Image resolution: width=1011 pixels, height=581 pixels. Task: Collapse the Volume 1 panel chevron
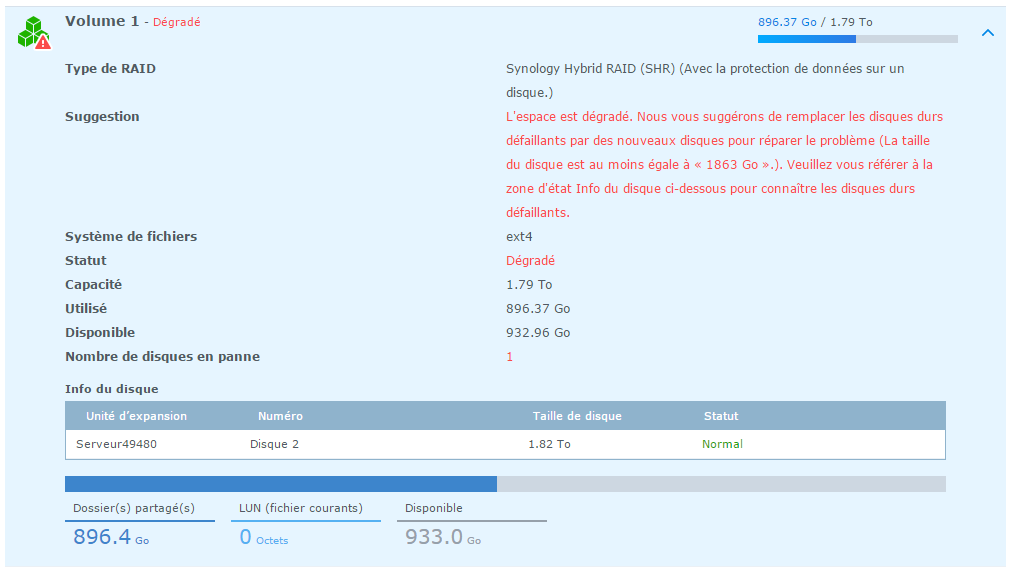tap(987, 32)
